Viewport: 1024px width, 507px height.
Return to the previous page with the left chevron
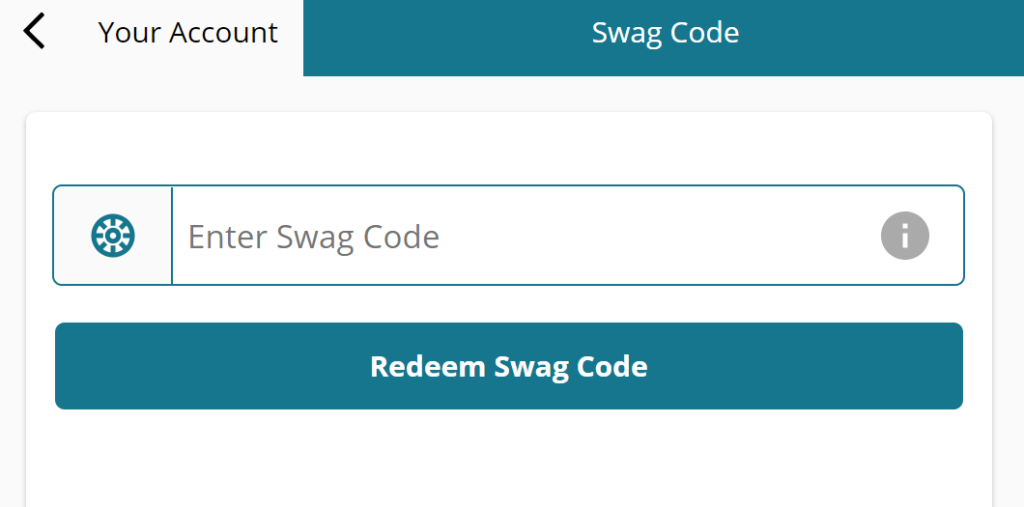click(x=34, y=31)
